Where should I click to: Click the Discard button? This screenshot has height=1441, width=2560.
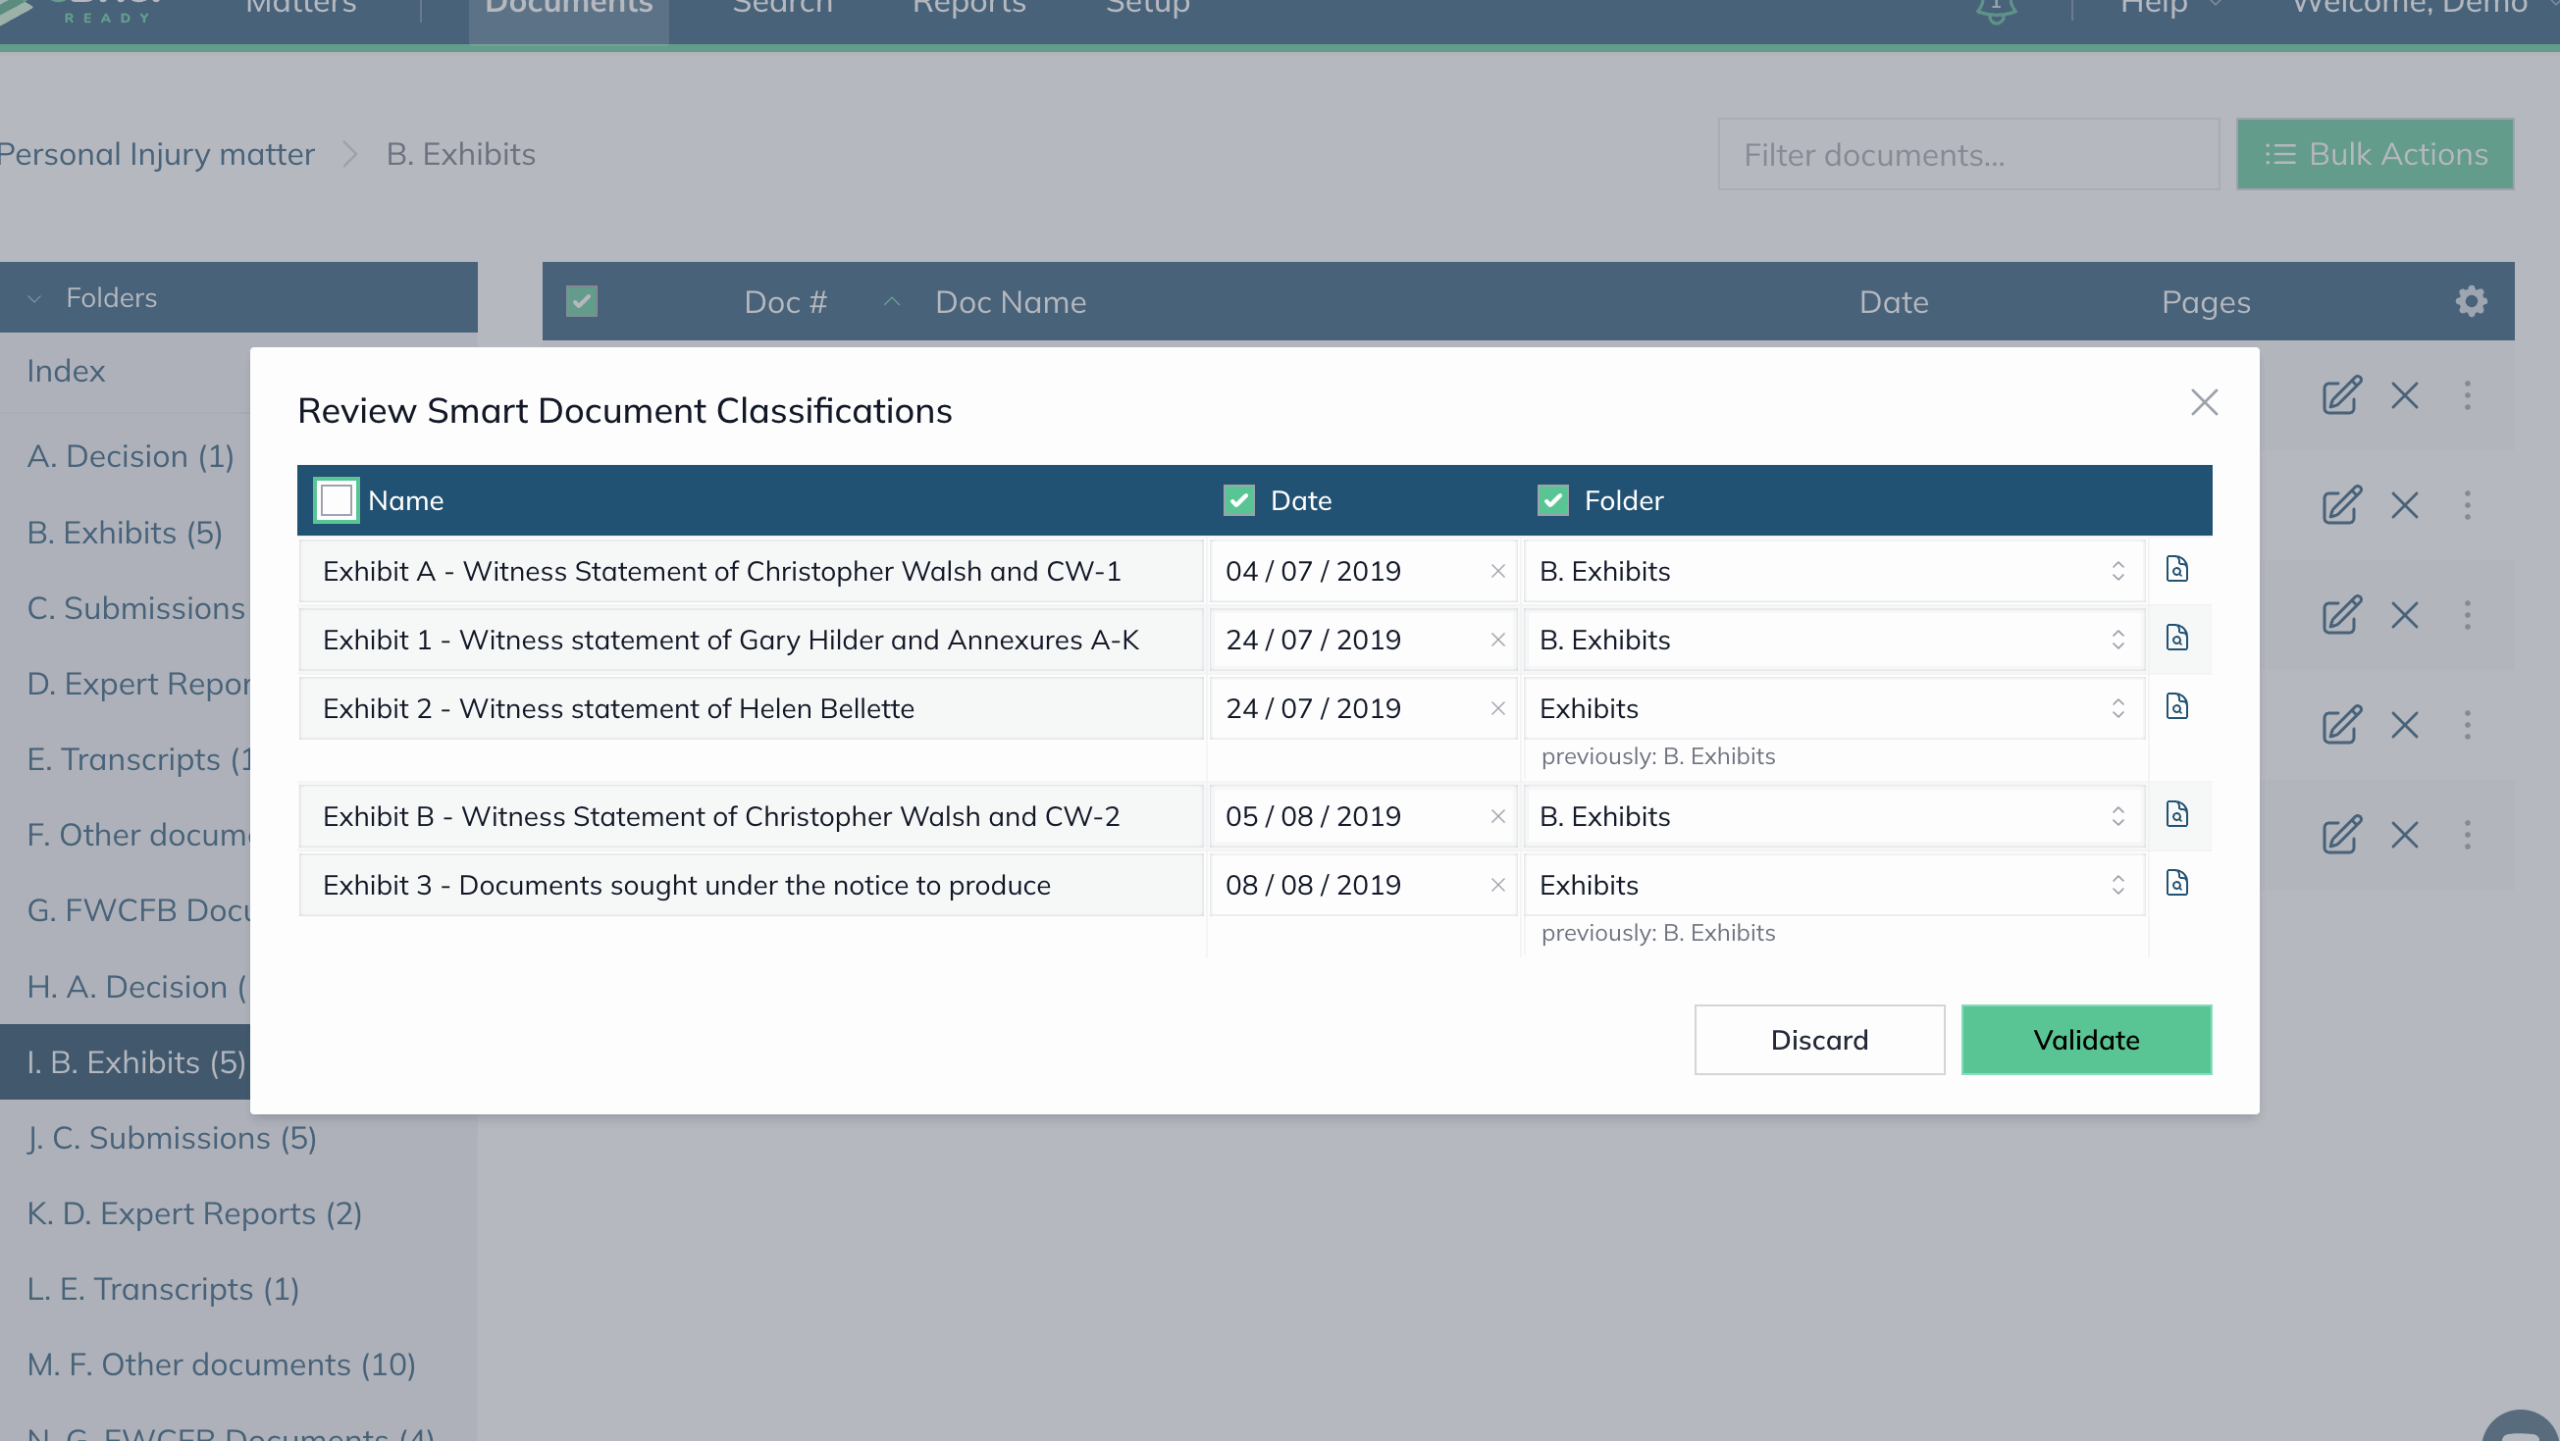click(x=1818, y=1040)
